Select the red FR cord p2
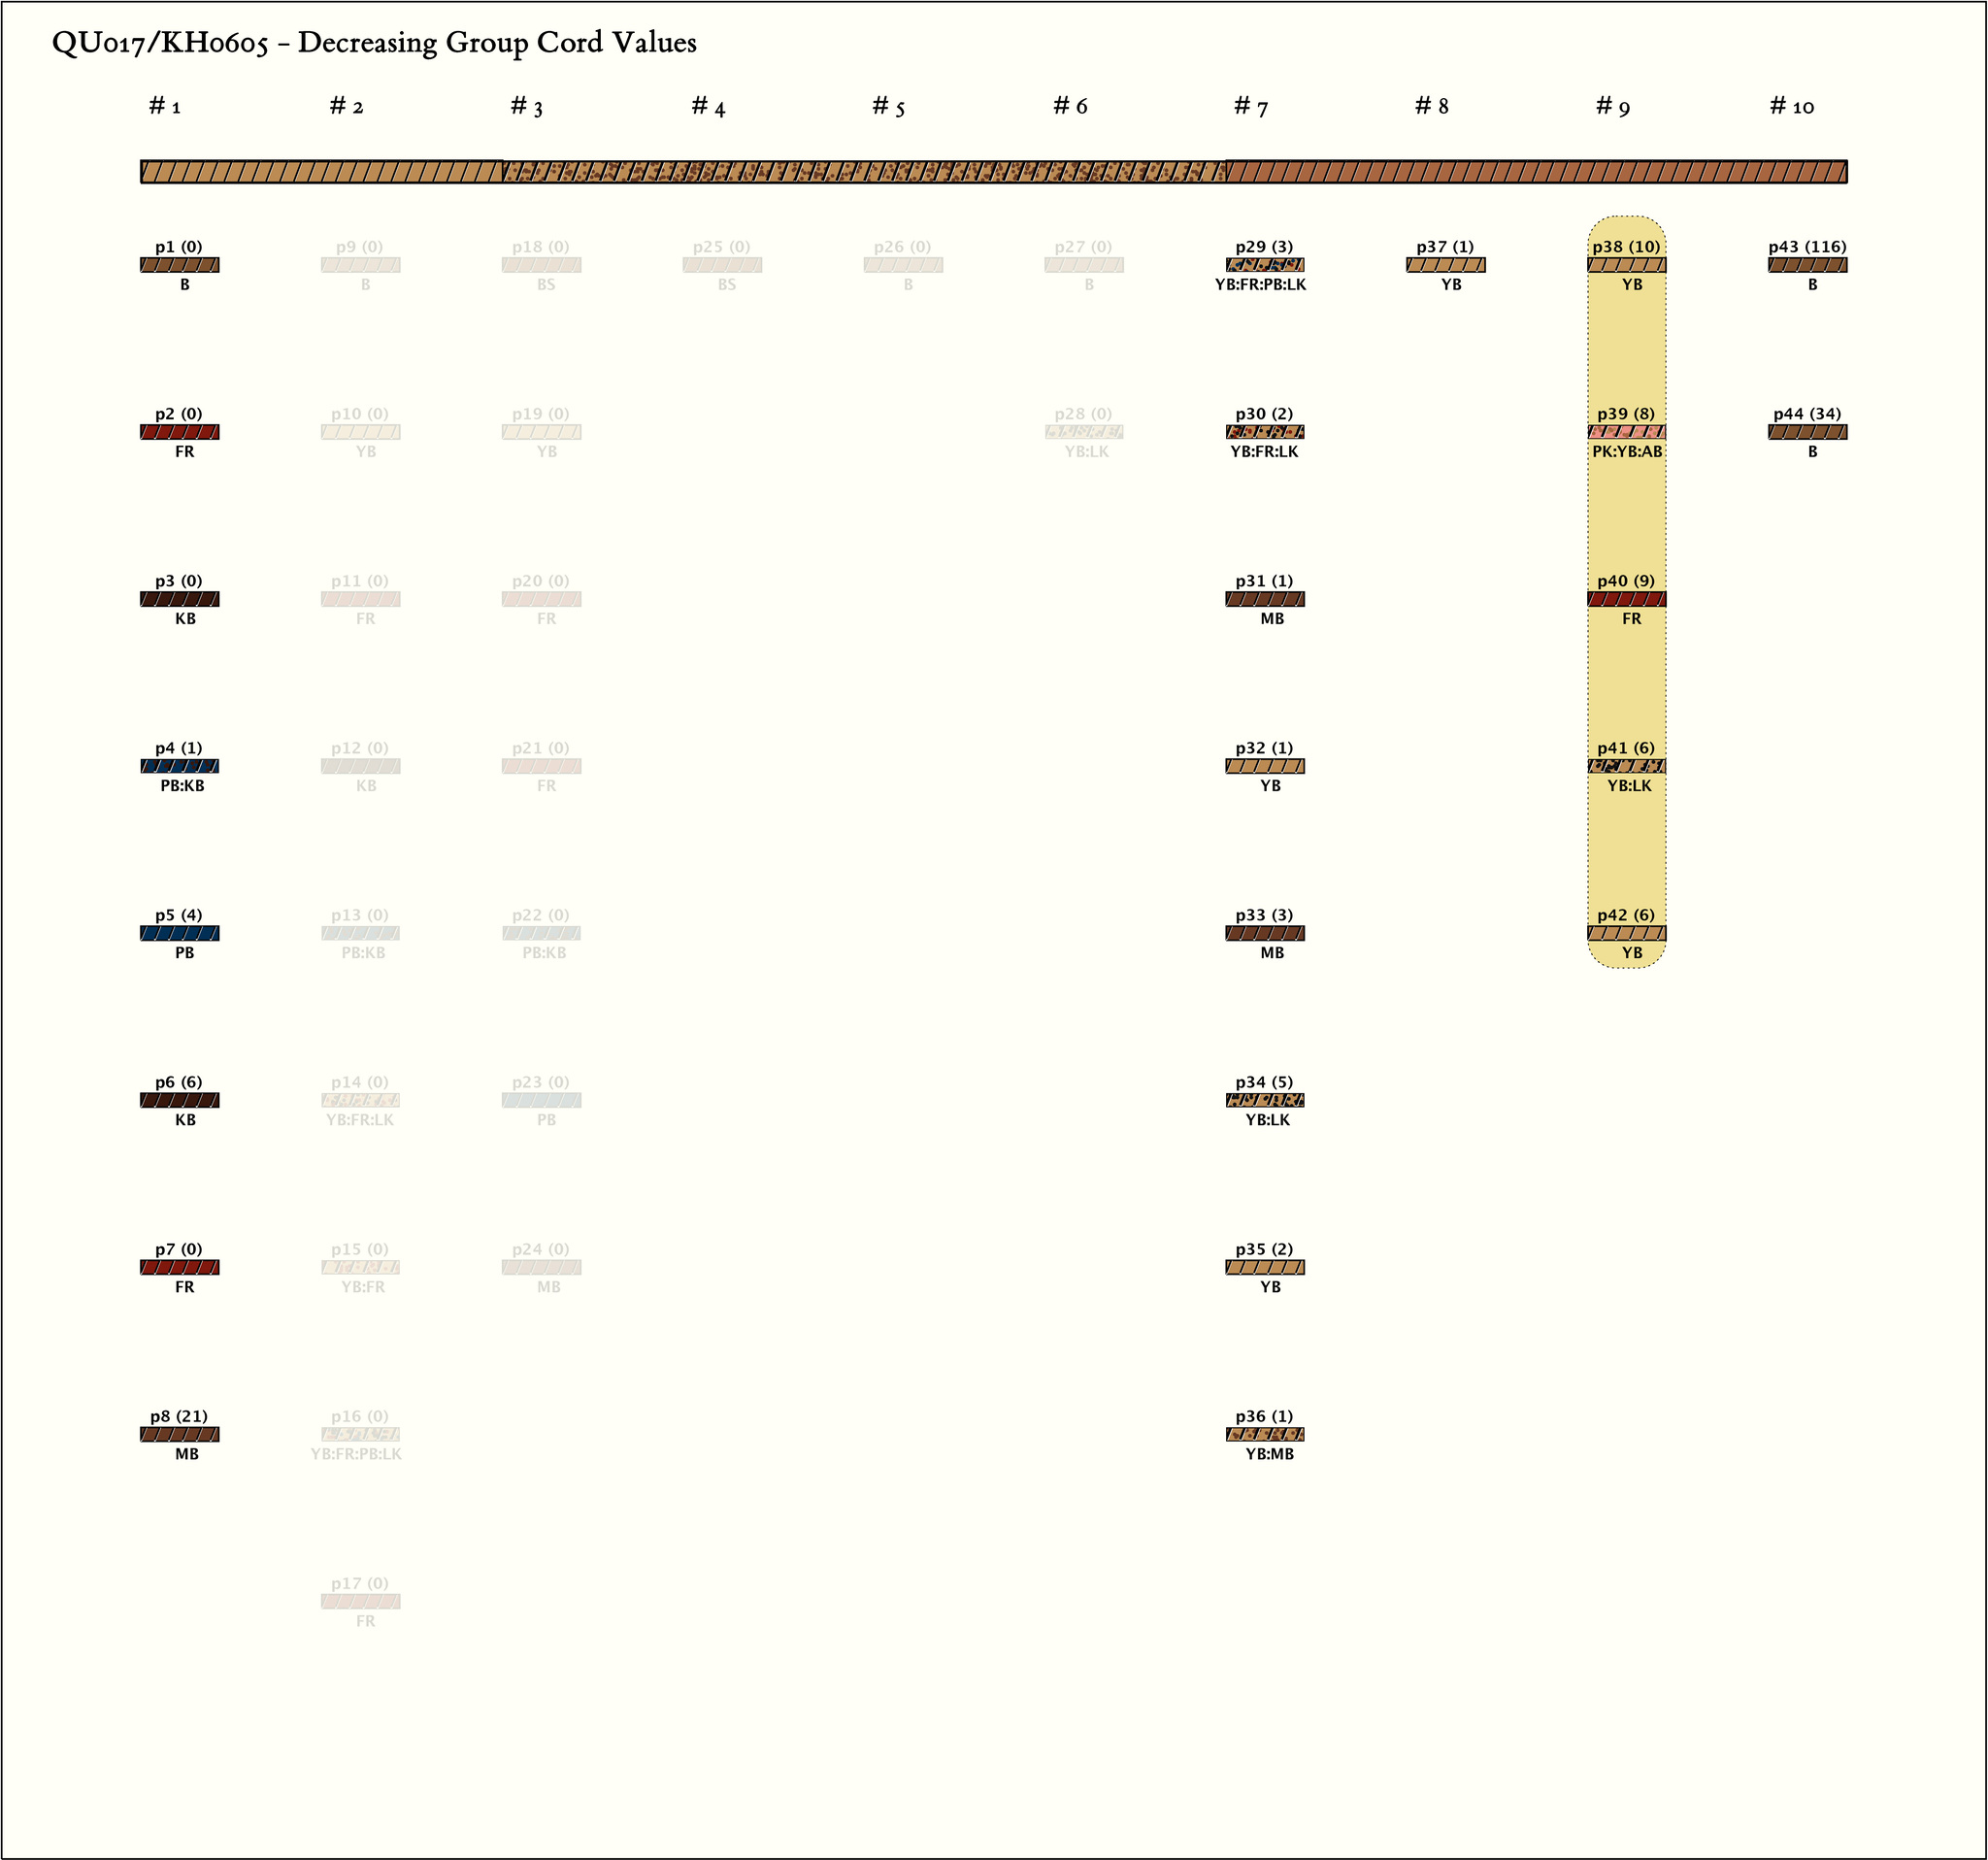Viewport: 1988px width, 1860px height. (x=179, y=432)
